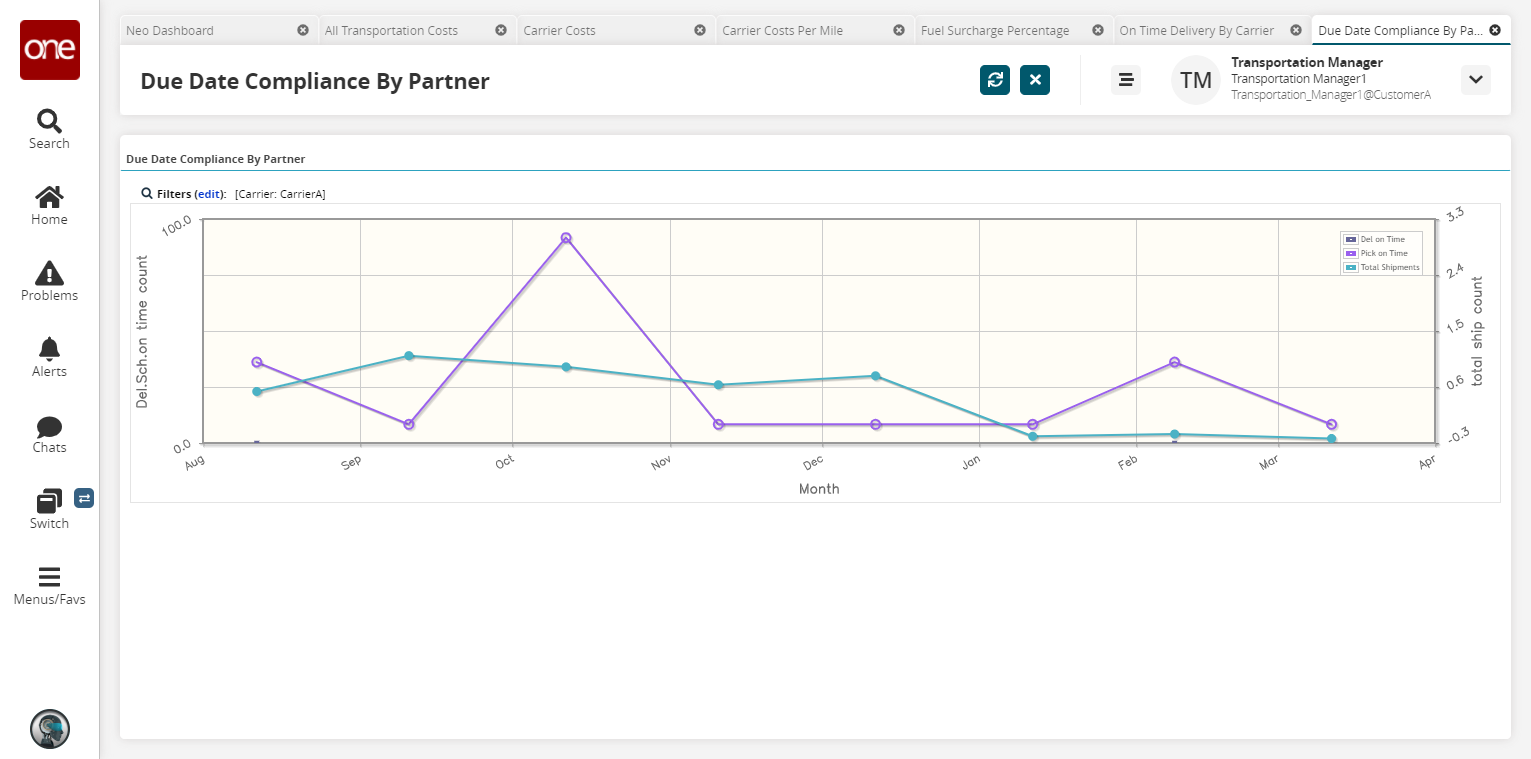
Task: Toggle Pick on Time legend series
Action: (x=1383, y=253)
